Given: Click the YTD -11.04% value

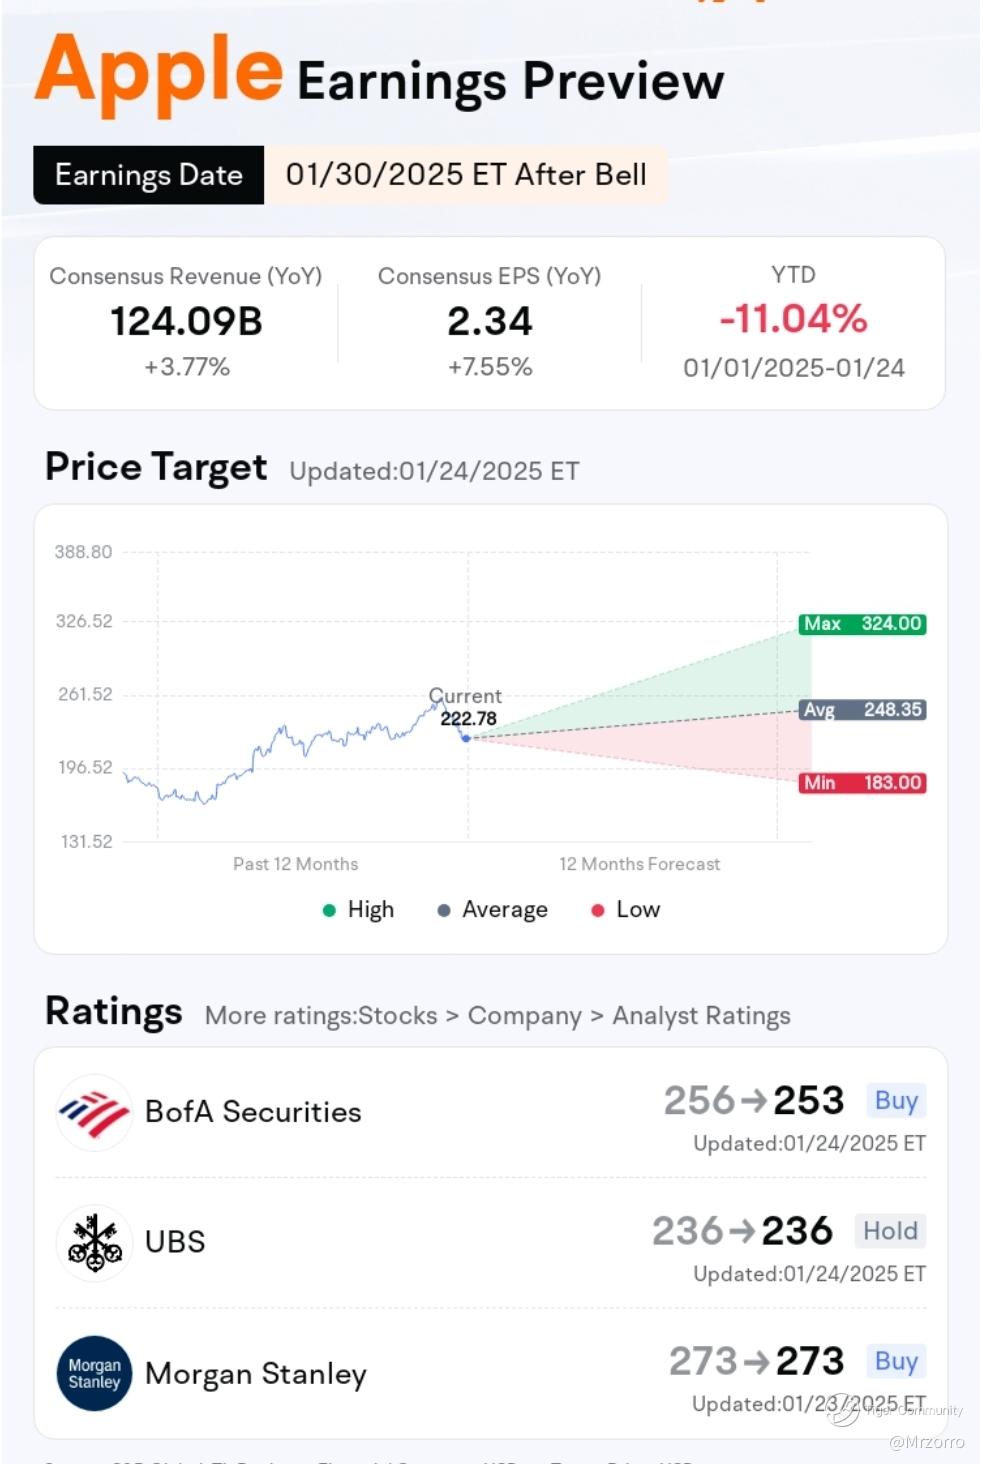Looking at the screenshot, I should click(793, 319).
